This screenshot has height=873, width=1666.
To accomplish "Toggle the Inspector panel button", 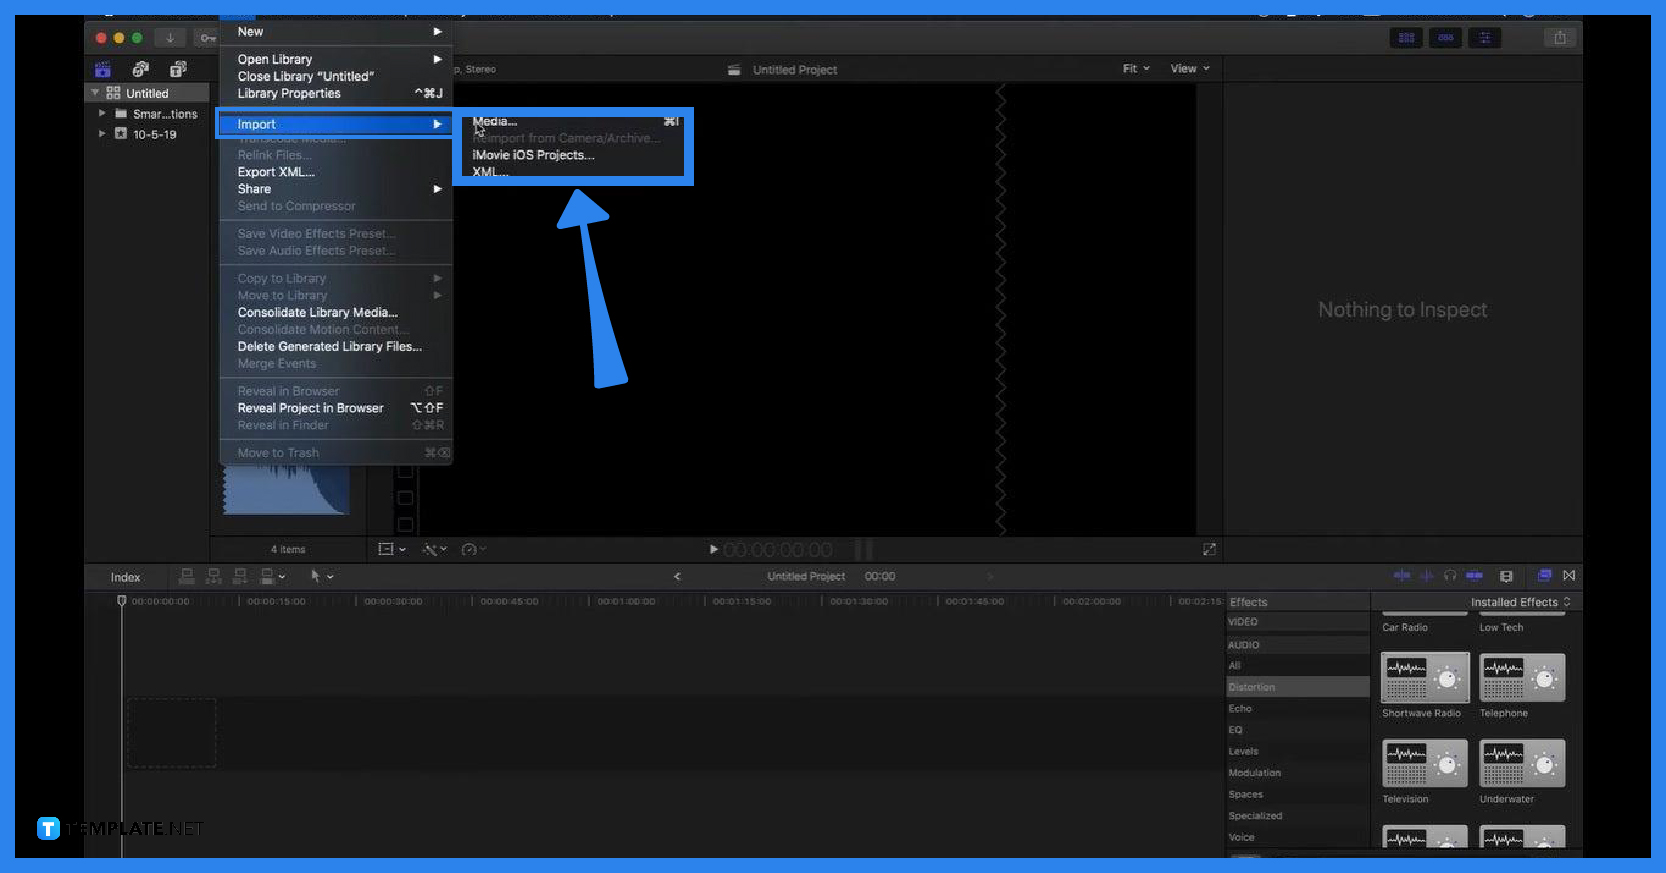I will point(1485,38).
